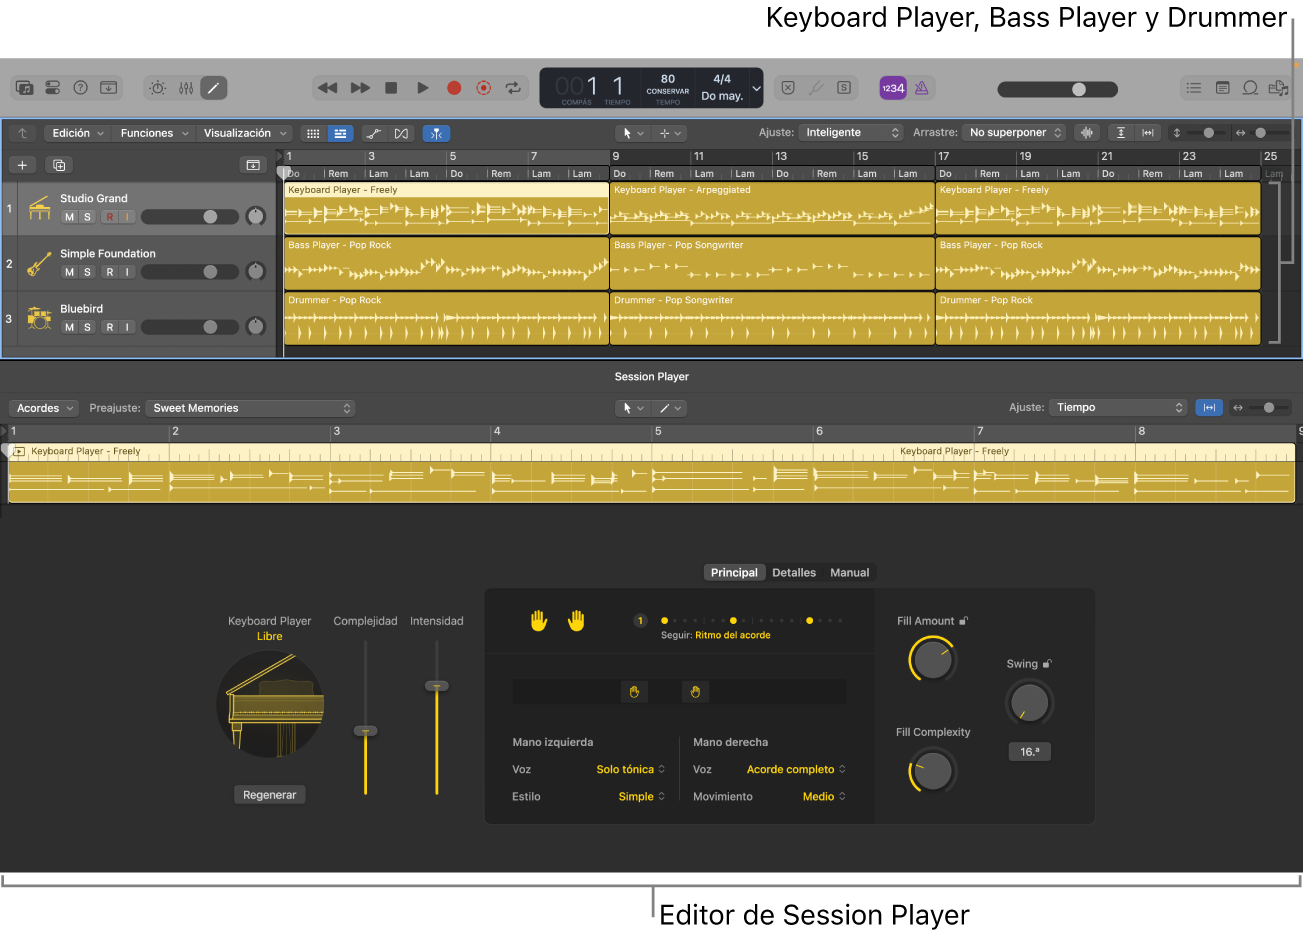Click the Complejidad slider handle
Screen dimensions: 1303x936
pos(366,731)
